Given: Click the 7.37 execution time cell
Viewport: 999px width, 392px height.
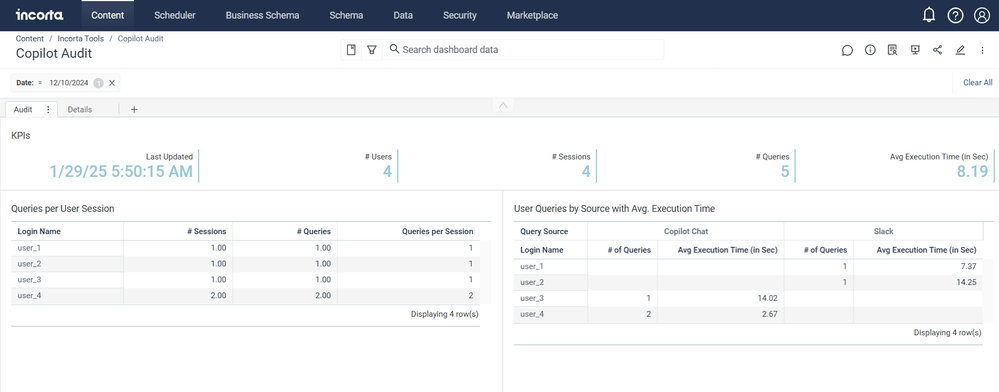Looking at the screenshot, I should pos(967,266).
